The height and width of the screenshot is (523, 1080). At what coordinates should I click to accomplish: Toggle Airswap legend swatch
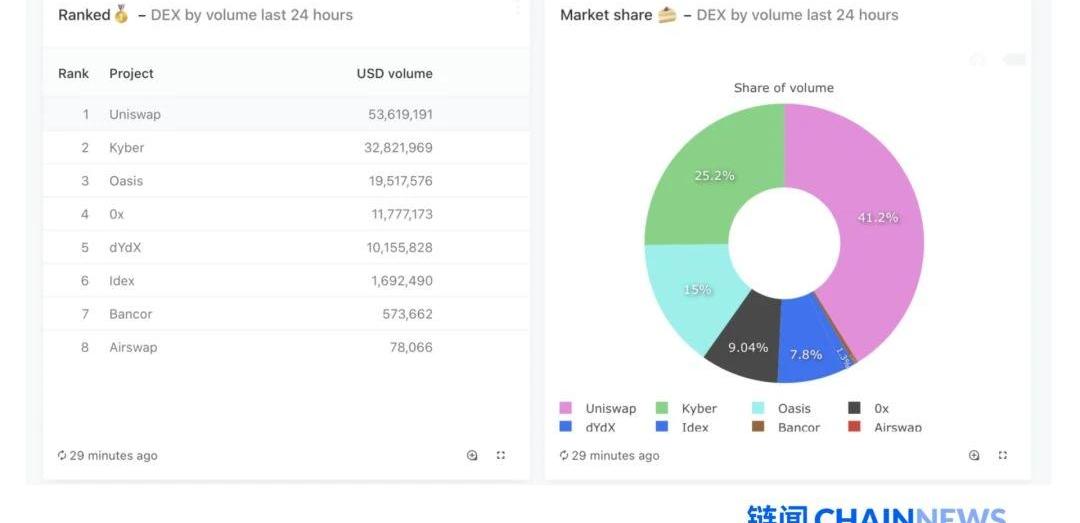[x=854, y=427]
